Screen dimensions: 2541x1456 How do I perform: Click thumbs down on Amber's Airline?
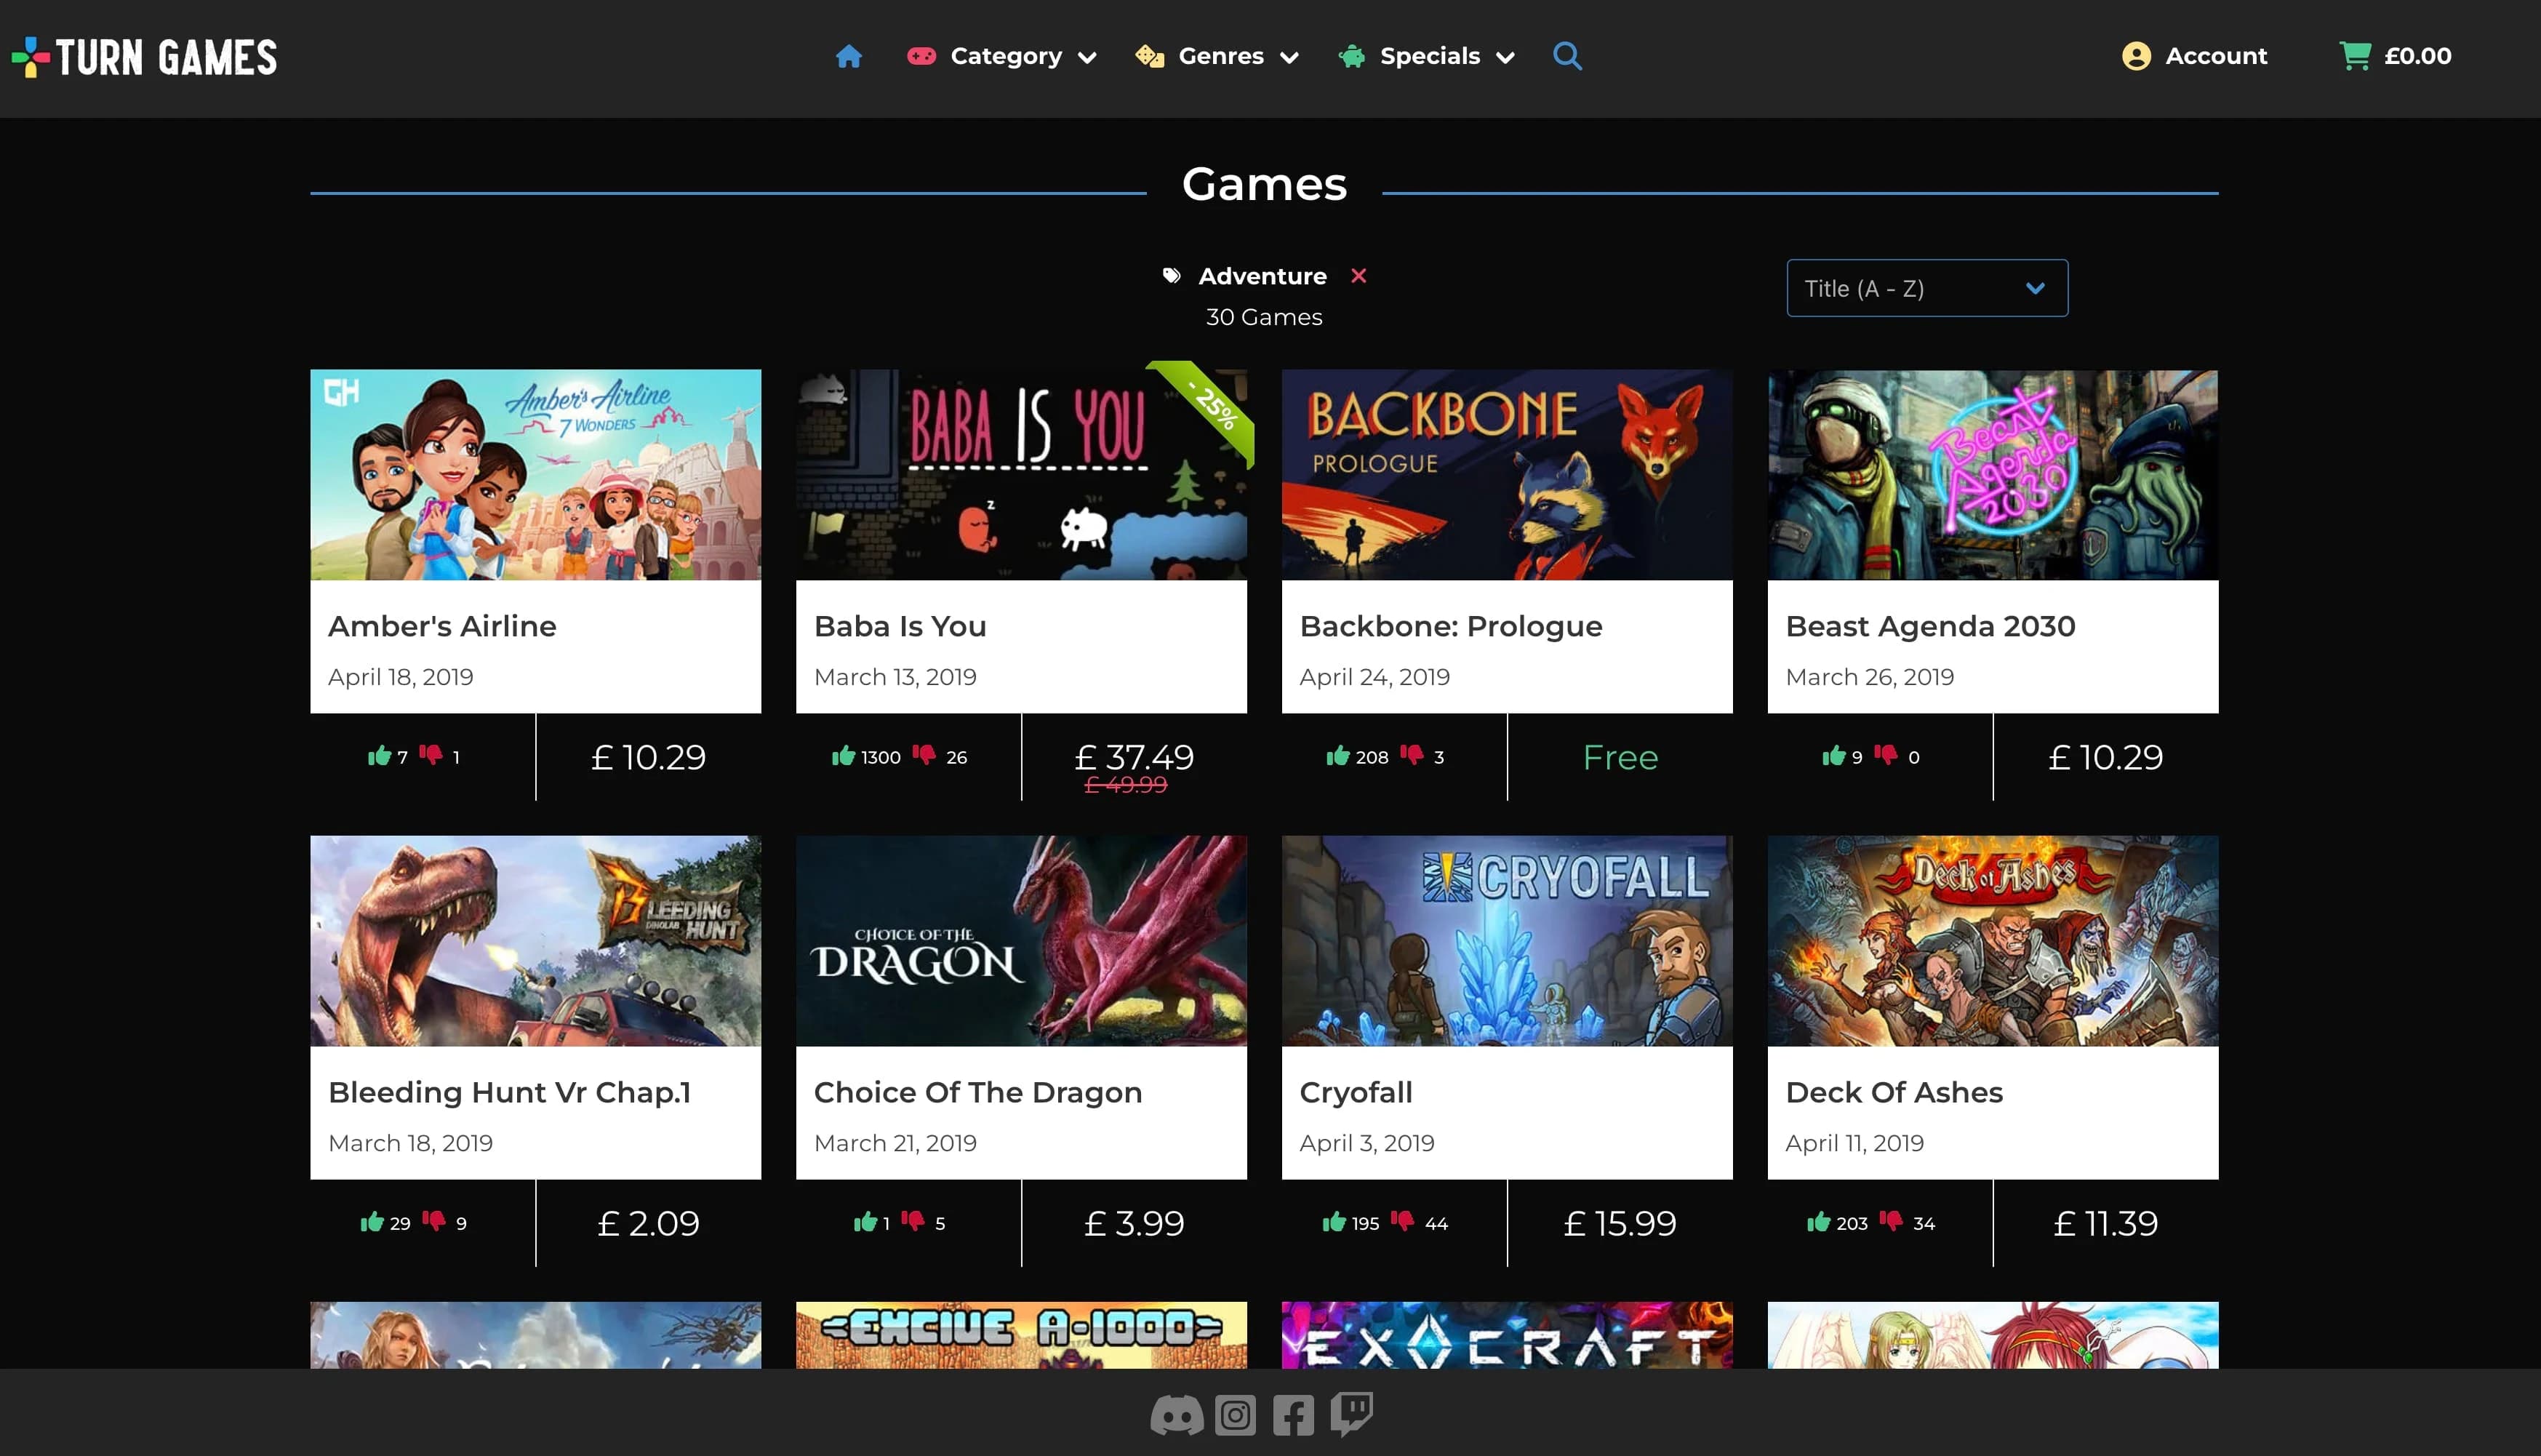[x=431, y=755]
